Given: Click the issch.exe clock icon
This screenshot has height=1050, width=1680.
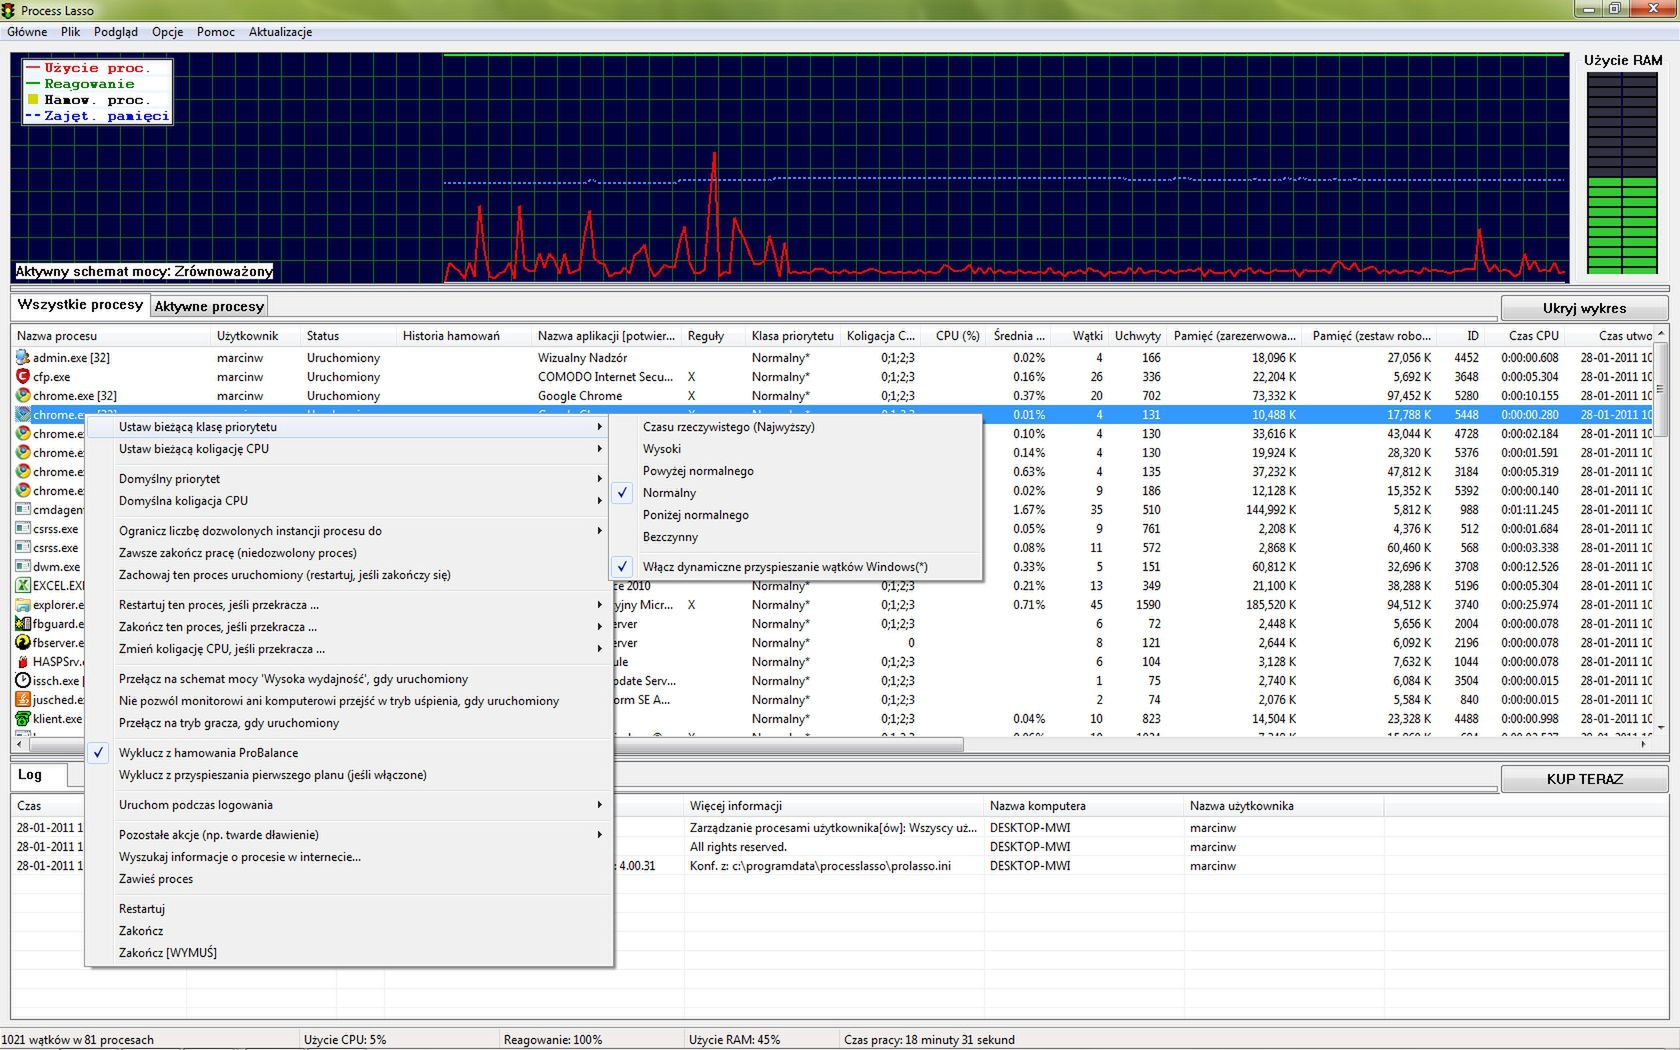Looking at the screenshot, I should (22, 681).
